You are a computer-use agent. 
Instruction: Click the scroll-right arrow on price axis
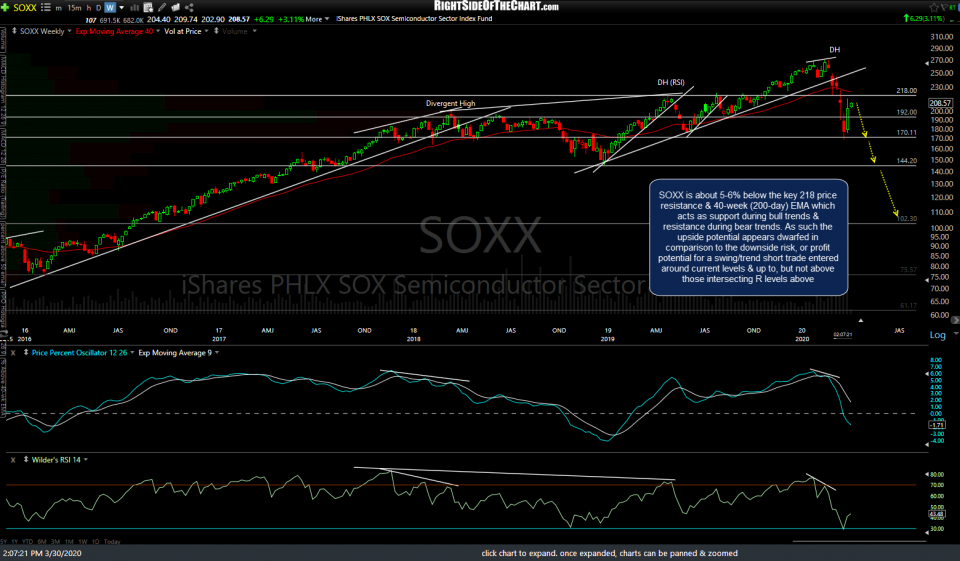(x=954, y=320)
